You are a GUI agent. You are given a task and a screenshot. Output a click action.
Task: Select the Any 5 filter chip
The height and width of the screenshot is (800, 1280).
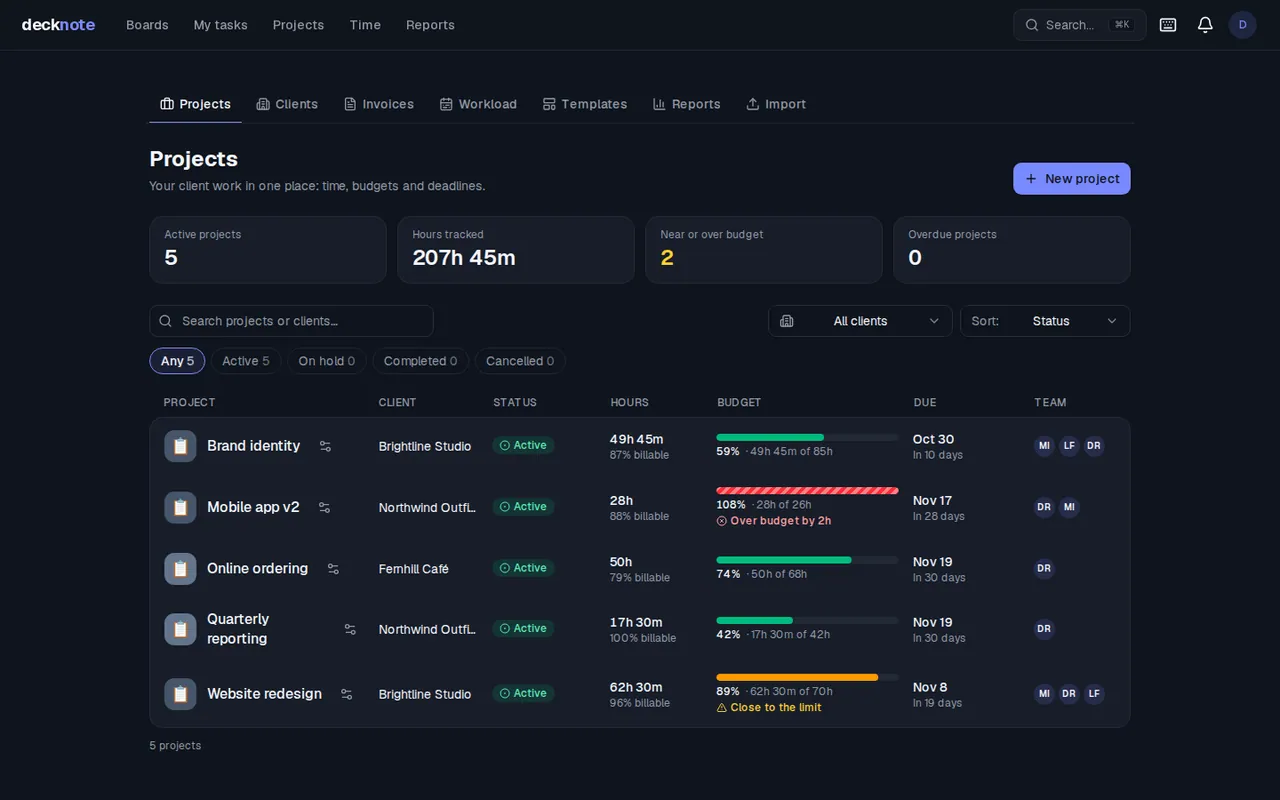(177, 361)
